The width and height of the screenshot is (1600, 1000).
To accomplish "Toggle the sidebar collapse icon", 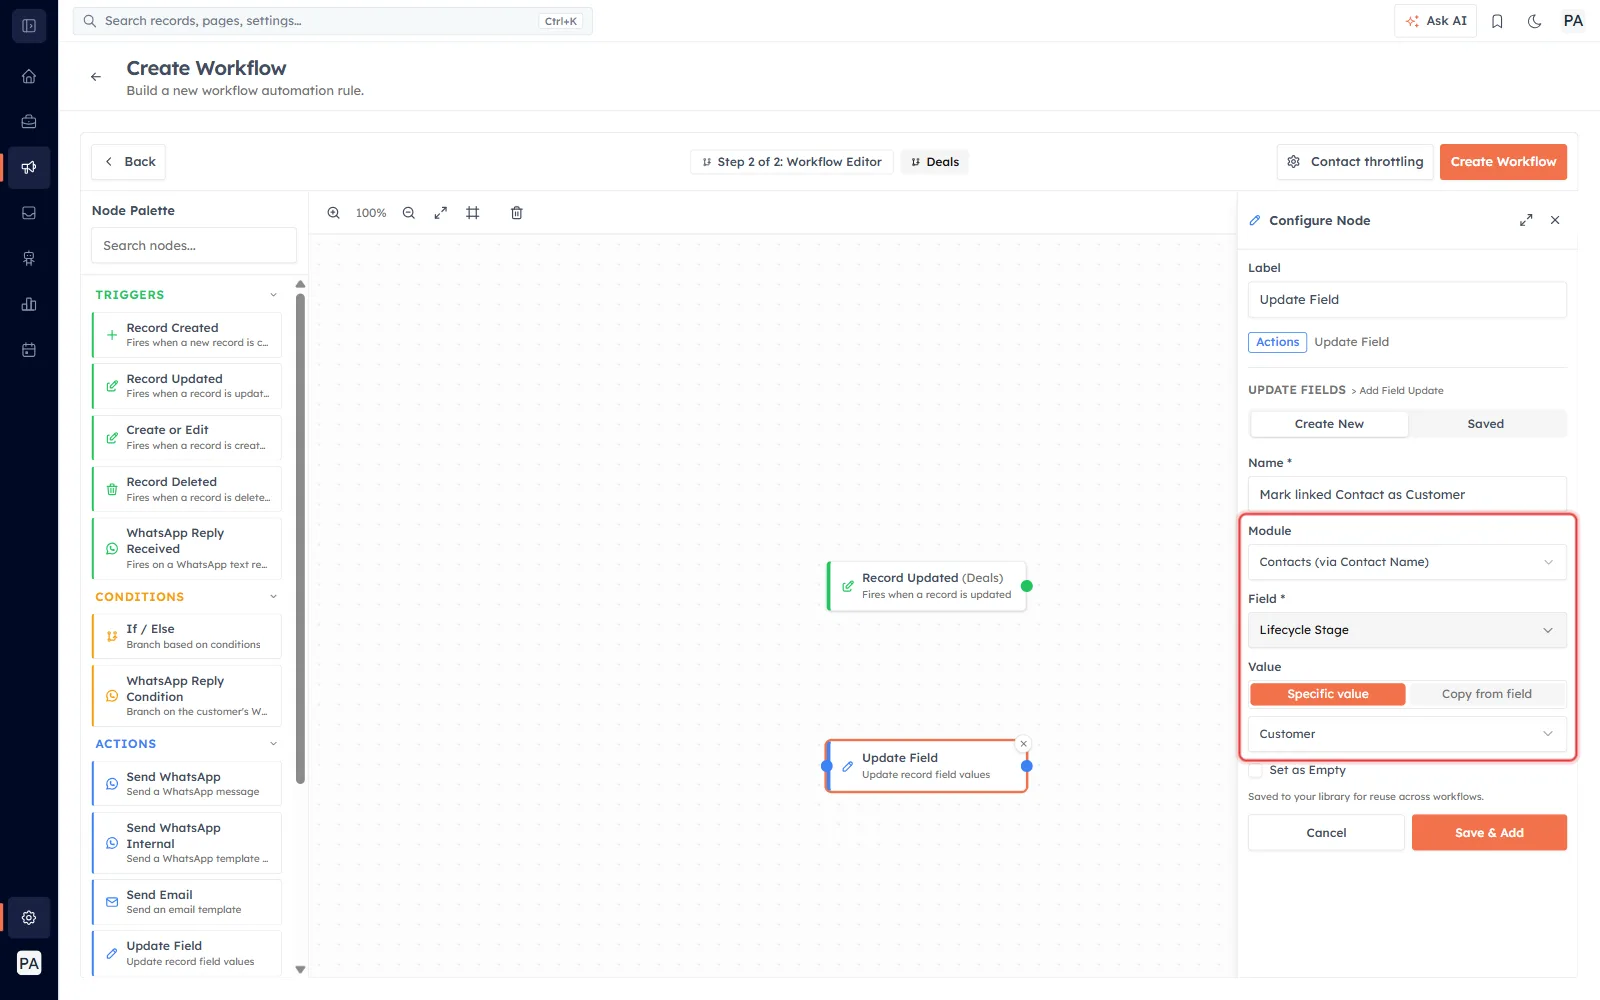I will click(x=29, y=26).
